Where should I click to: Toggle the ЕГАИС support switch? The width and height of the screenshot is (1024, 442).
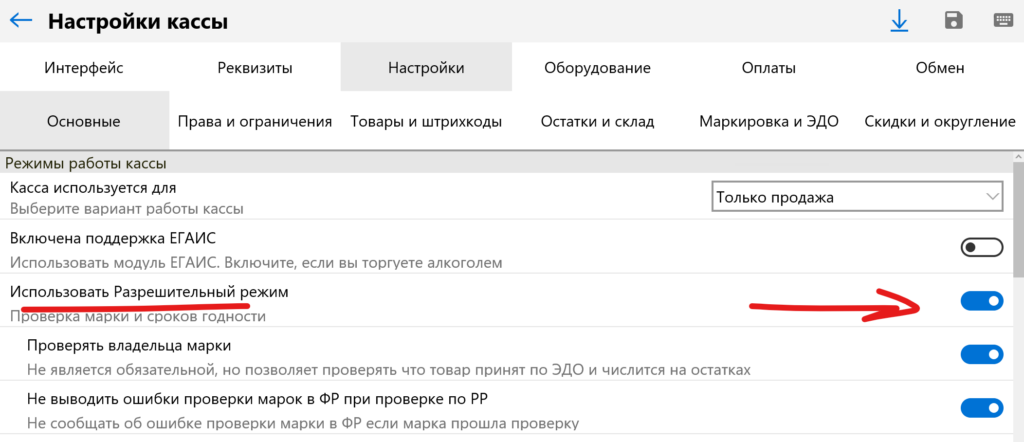point(981,247)
